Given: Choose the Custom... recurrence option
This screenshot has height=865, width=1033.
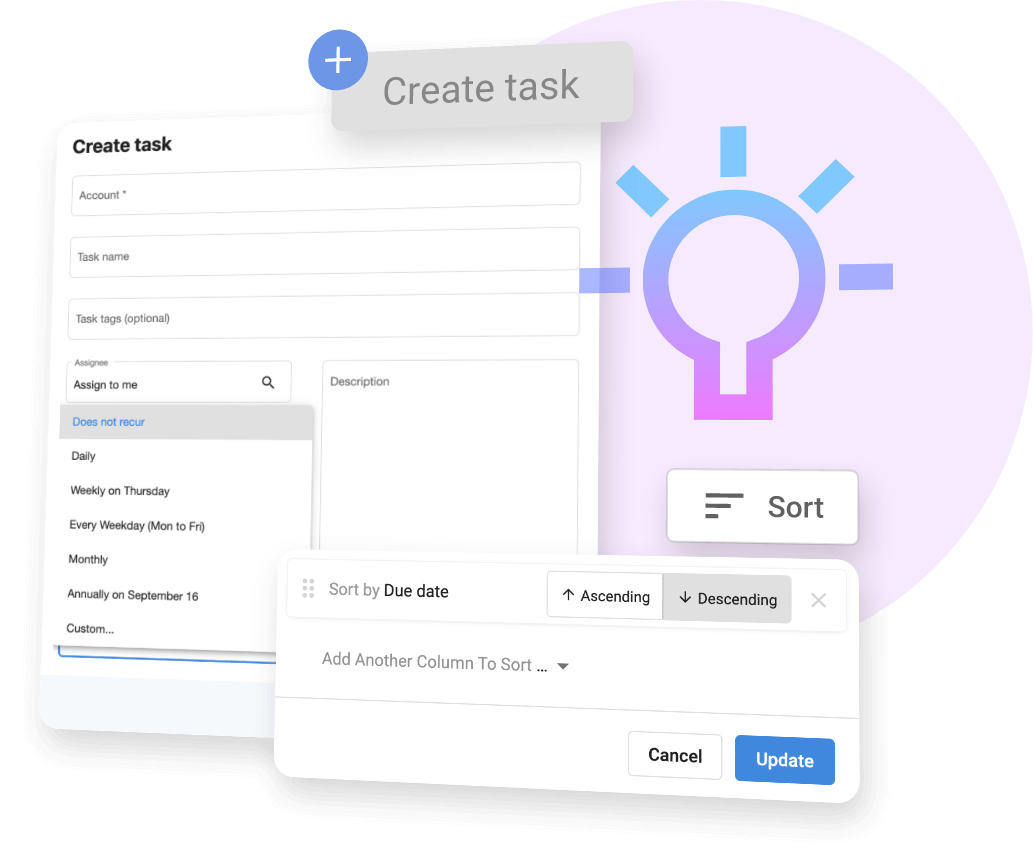Looking at the screenshot, I should click(x=90, y=628).
